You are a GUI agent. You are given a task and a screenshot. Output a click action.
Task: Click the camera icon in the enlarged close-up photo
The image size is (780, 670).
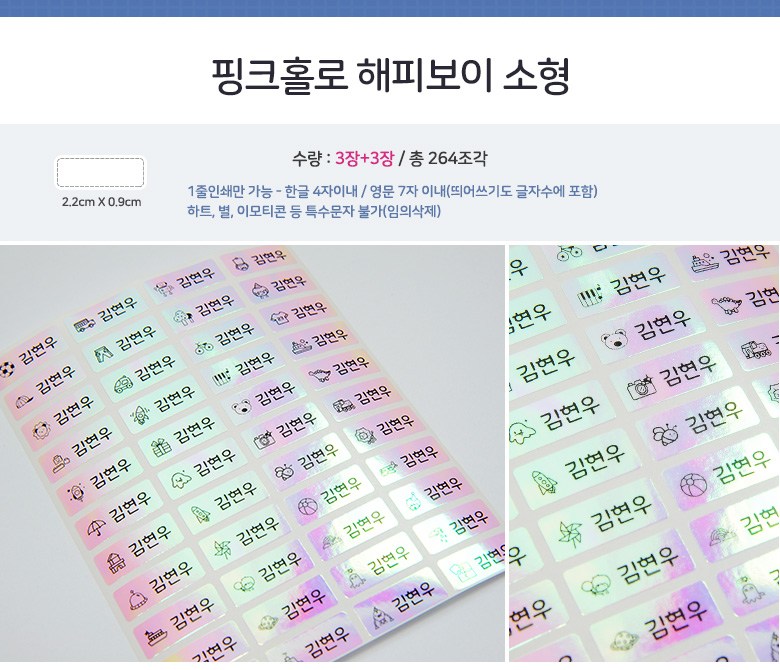coord(641,387)
